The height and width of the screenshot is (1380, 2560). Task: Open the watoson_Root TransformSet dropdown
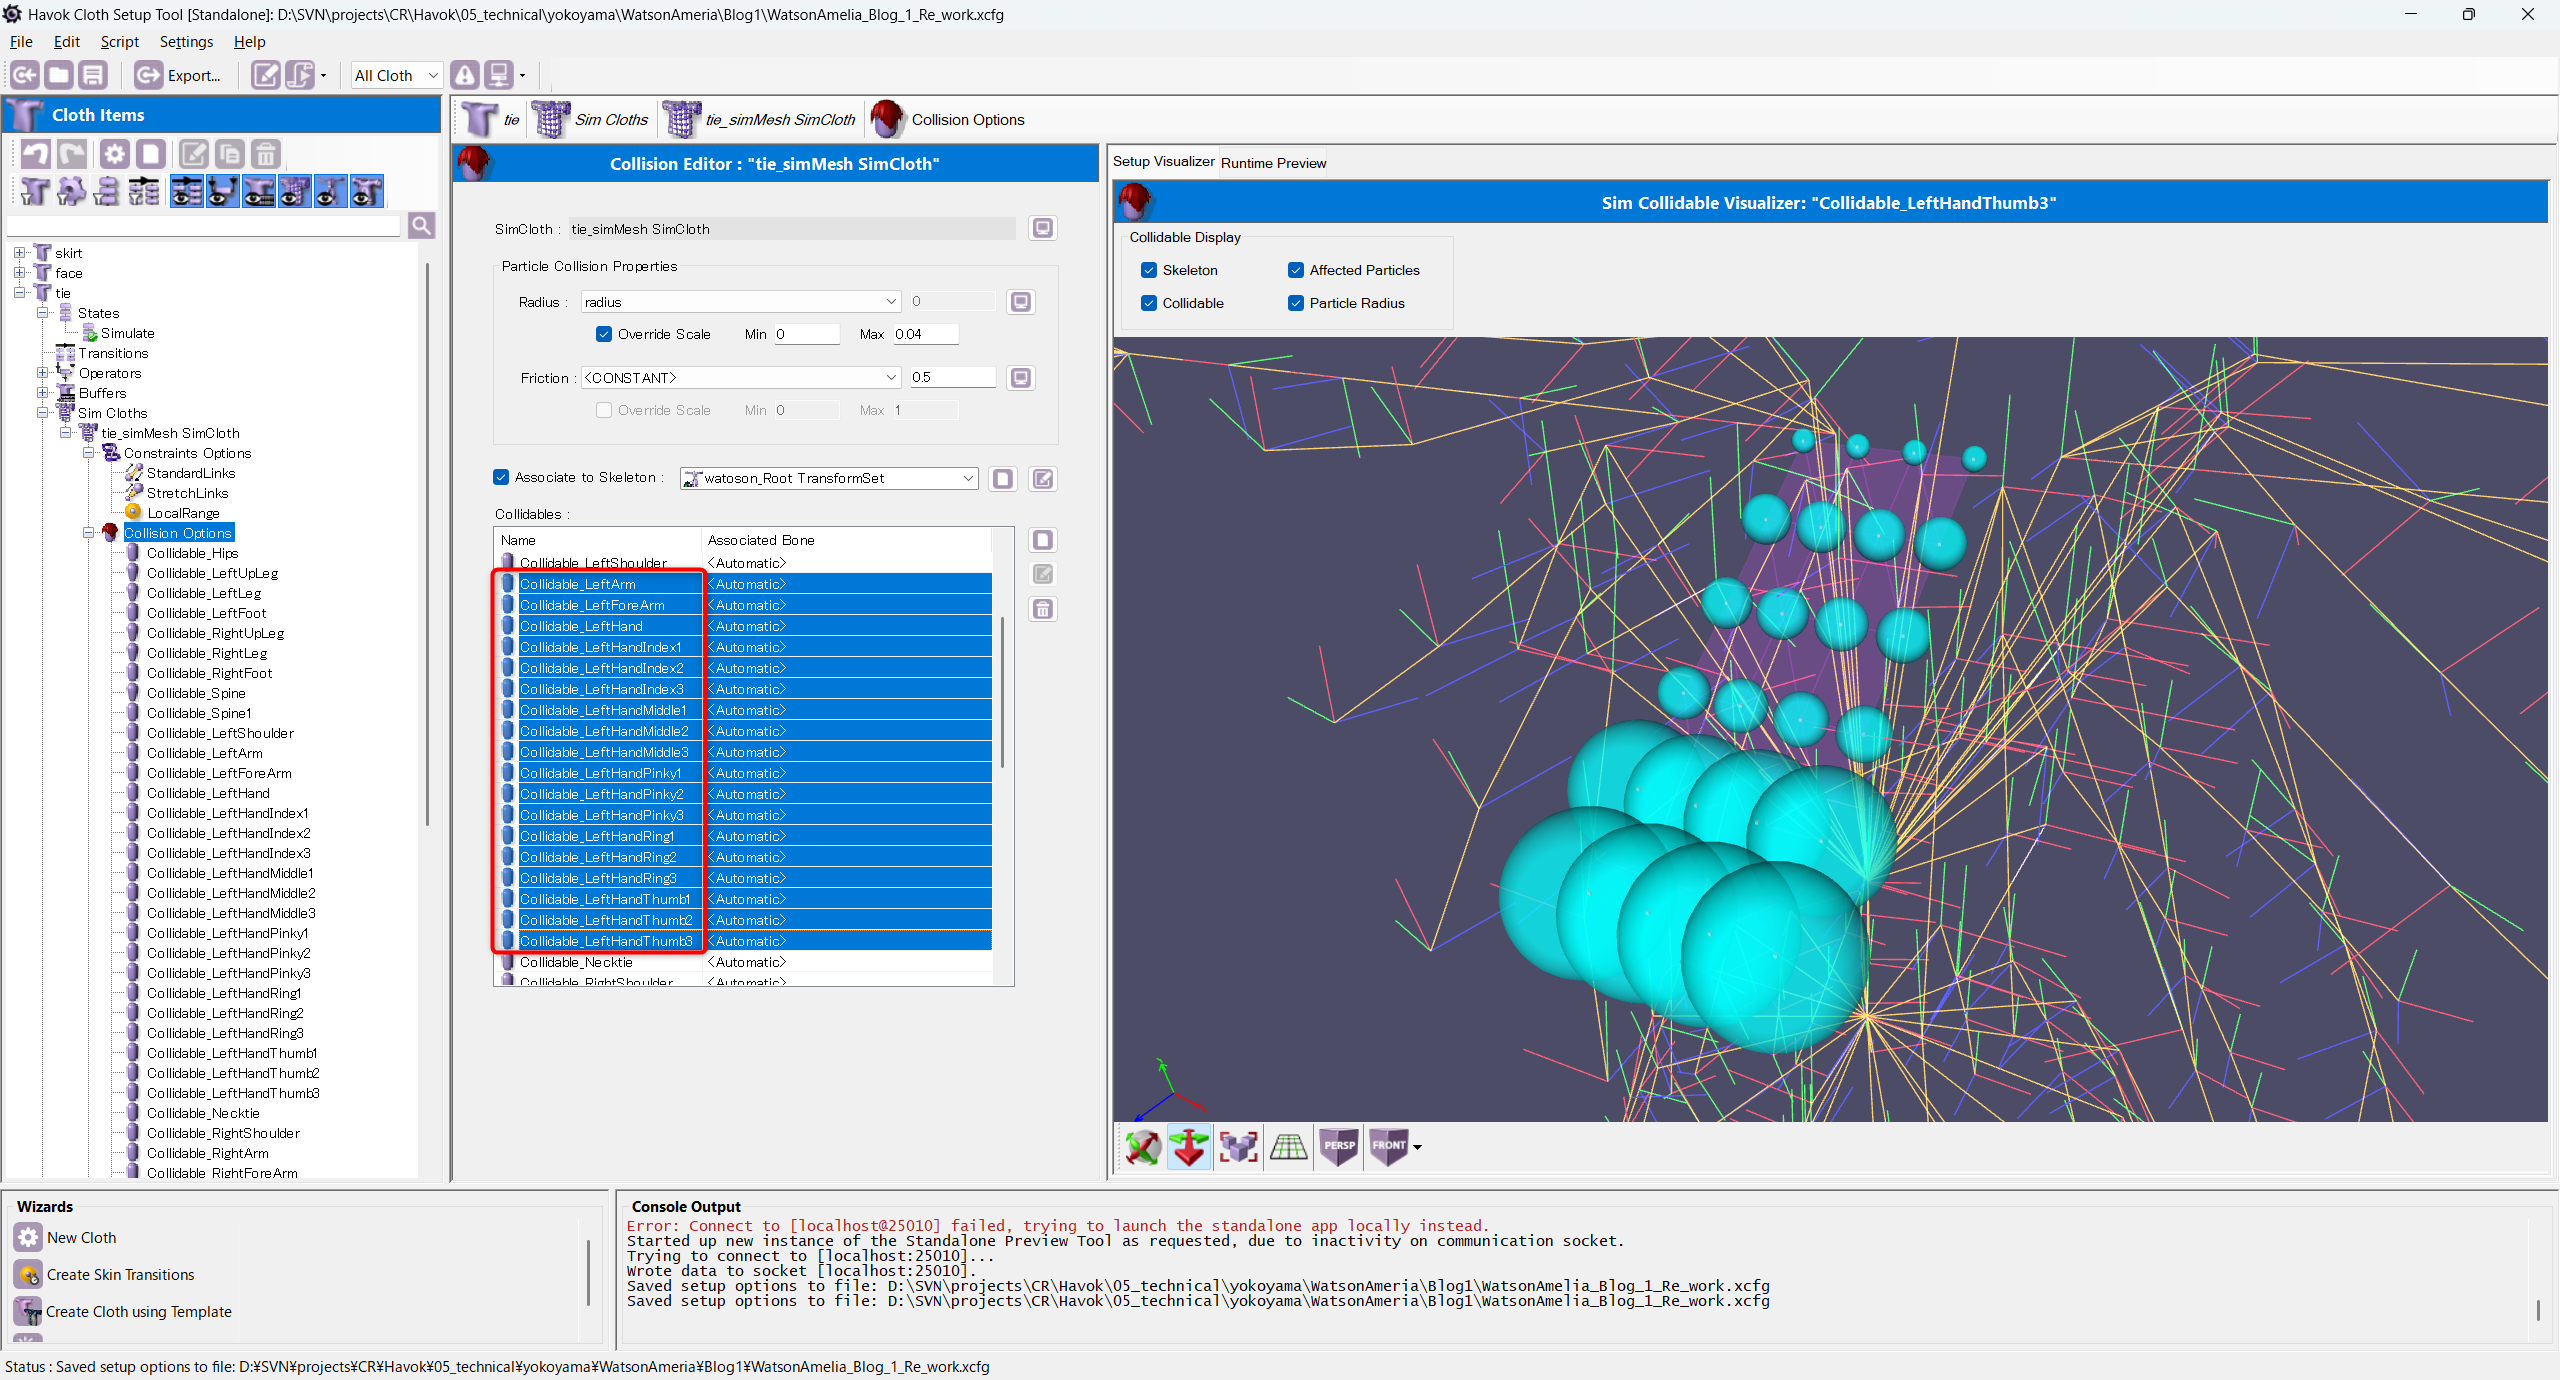[x=828, y=478]
